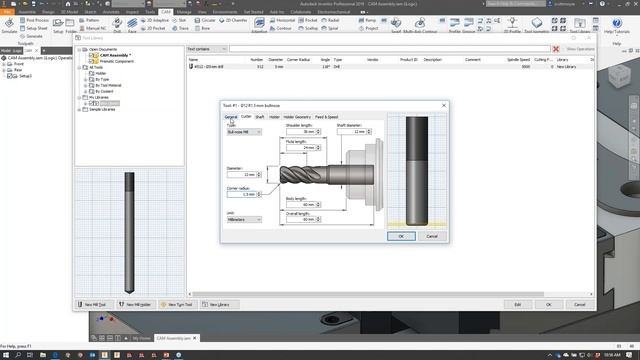Click the Swarf multi-axis icon
This screenshot has width=640, height=360.
[x=396, y=25]
